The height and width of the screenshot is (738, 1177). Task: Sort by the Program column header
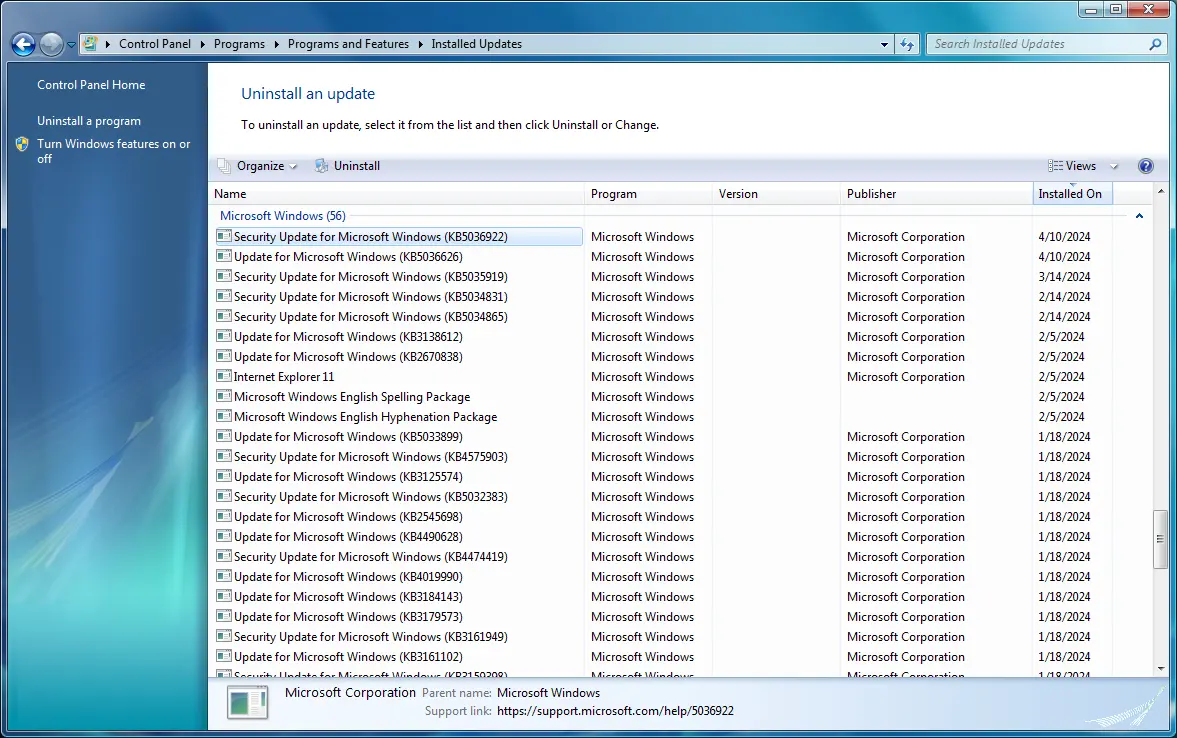(648, 194)
